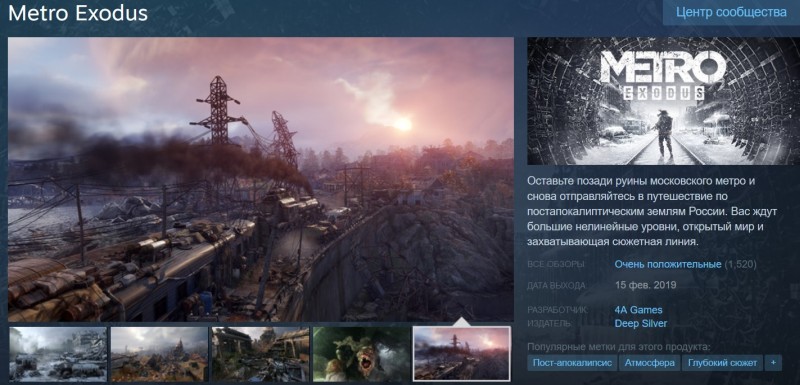Select the Глубокий сюжет tag
The height and width of the screenshot is (385, 800).
tap(723, 363)
